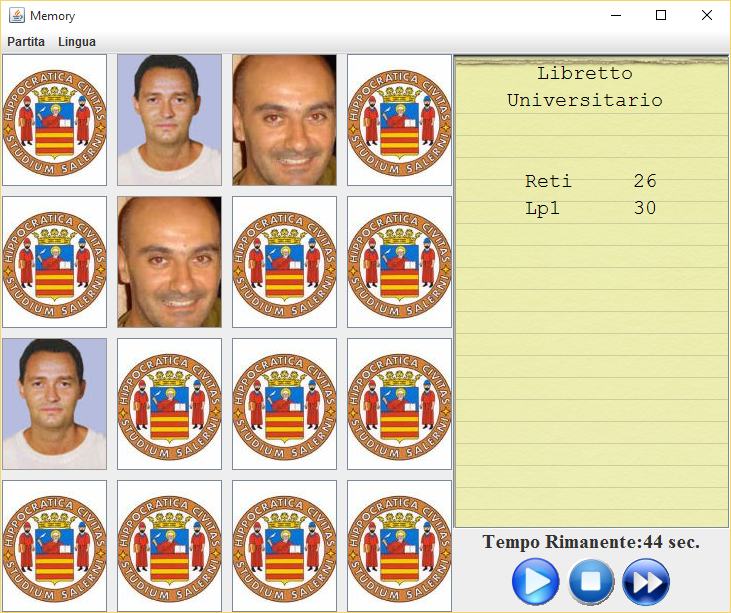This screenshot has width=731, height=613.
Task: Click the 'Memory' window title text
Action: [x=52, y=16]
